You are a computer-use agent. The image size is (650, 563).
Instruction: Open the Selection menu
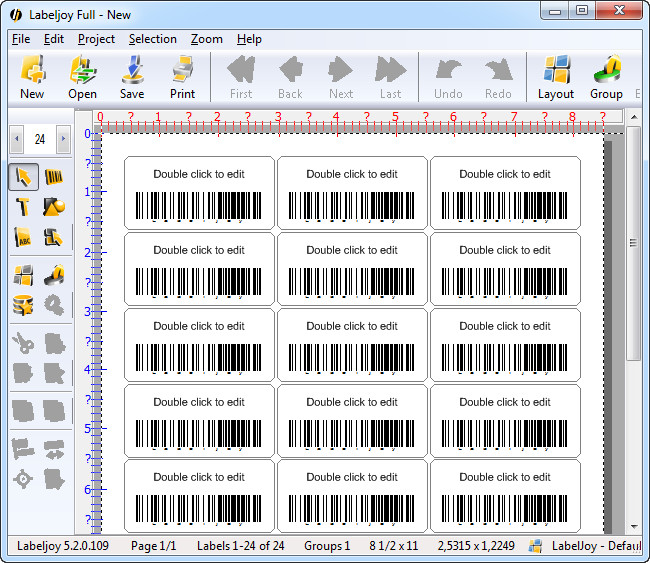[x=153, y=39]
